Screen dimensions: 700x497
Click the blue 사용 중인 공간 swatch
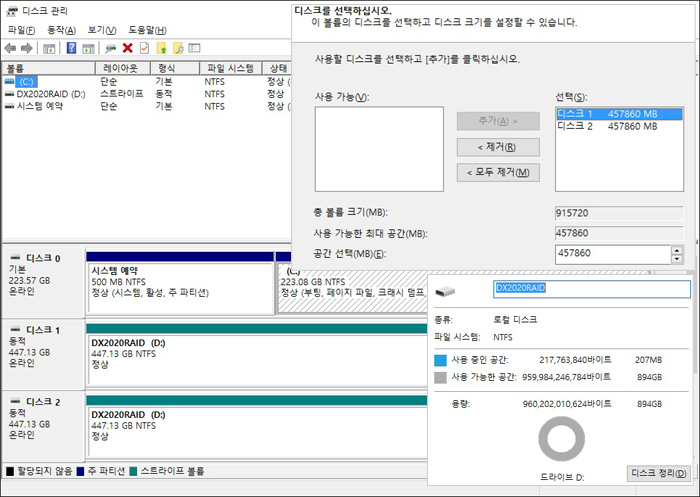coord(440,360)
